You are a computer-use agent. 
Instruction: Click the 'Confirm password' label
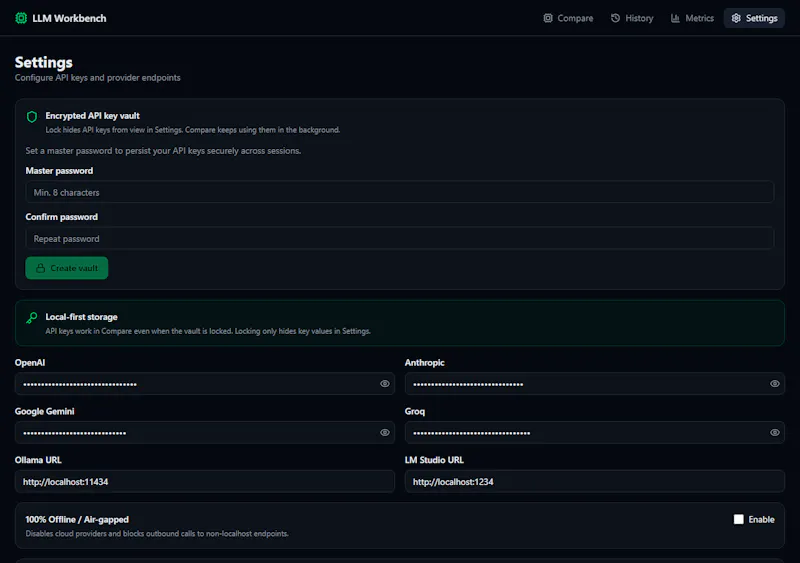[61, 217]
